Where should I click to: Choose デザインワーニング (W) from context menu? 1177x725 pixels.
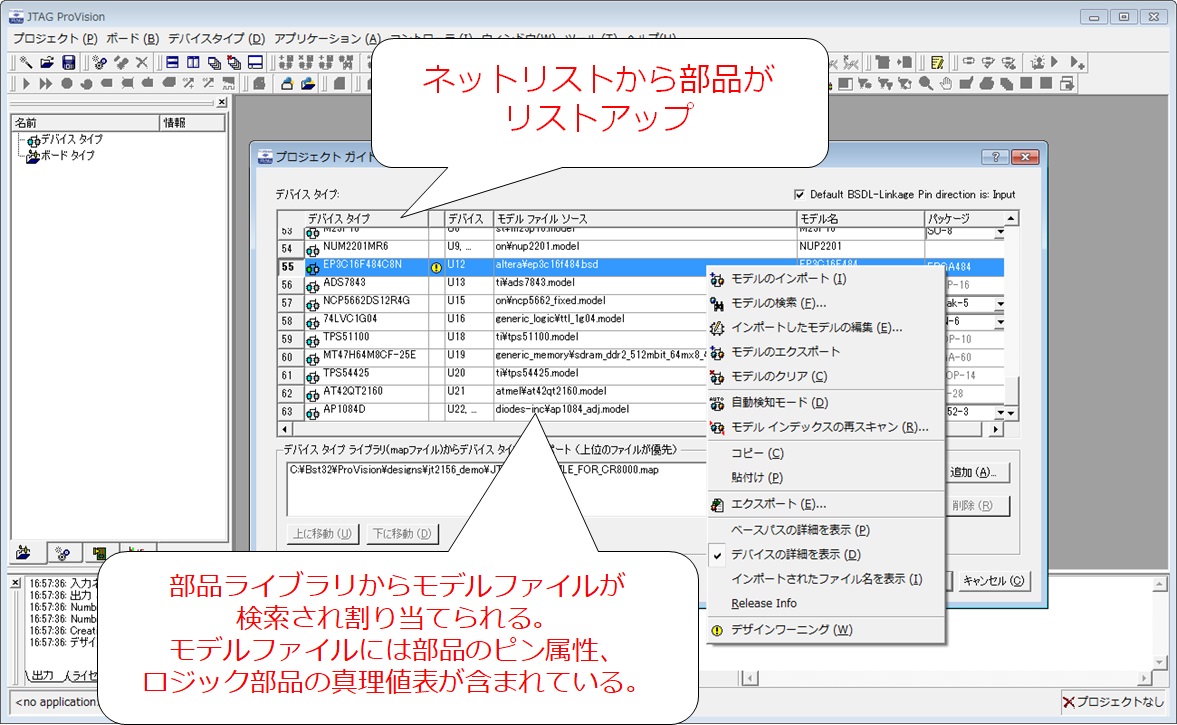click(x=826, y=630)
